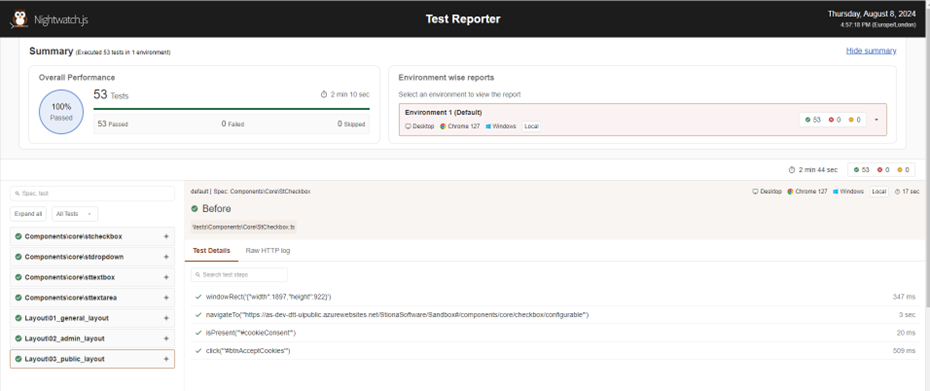Click the checkmark beside the isPresent step

198,333
